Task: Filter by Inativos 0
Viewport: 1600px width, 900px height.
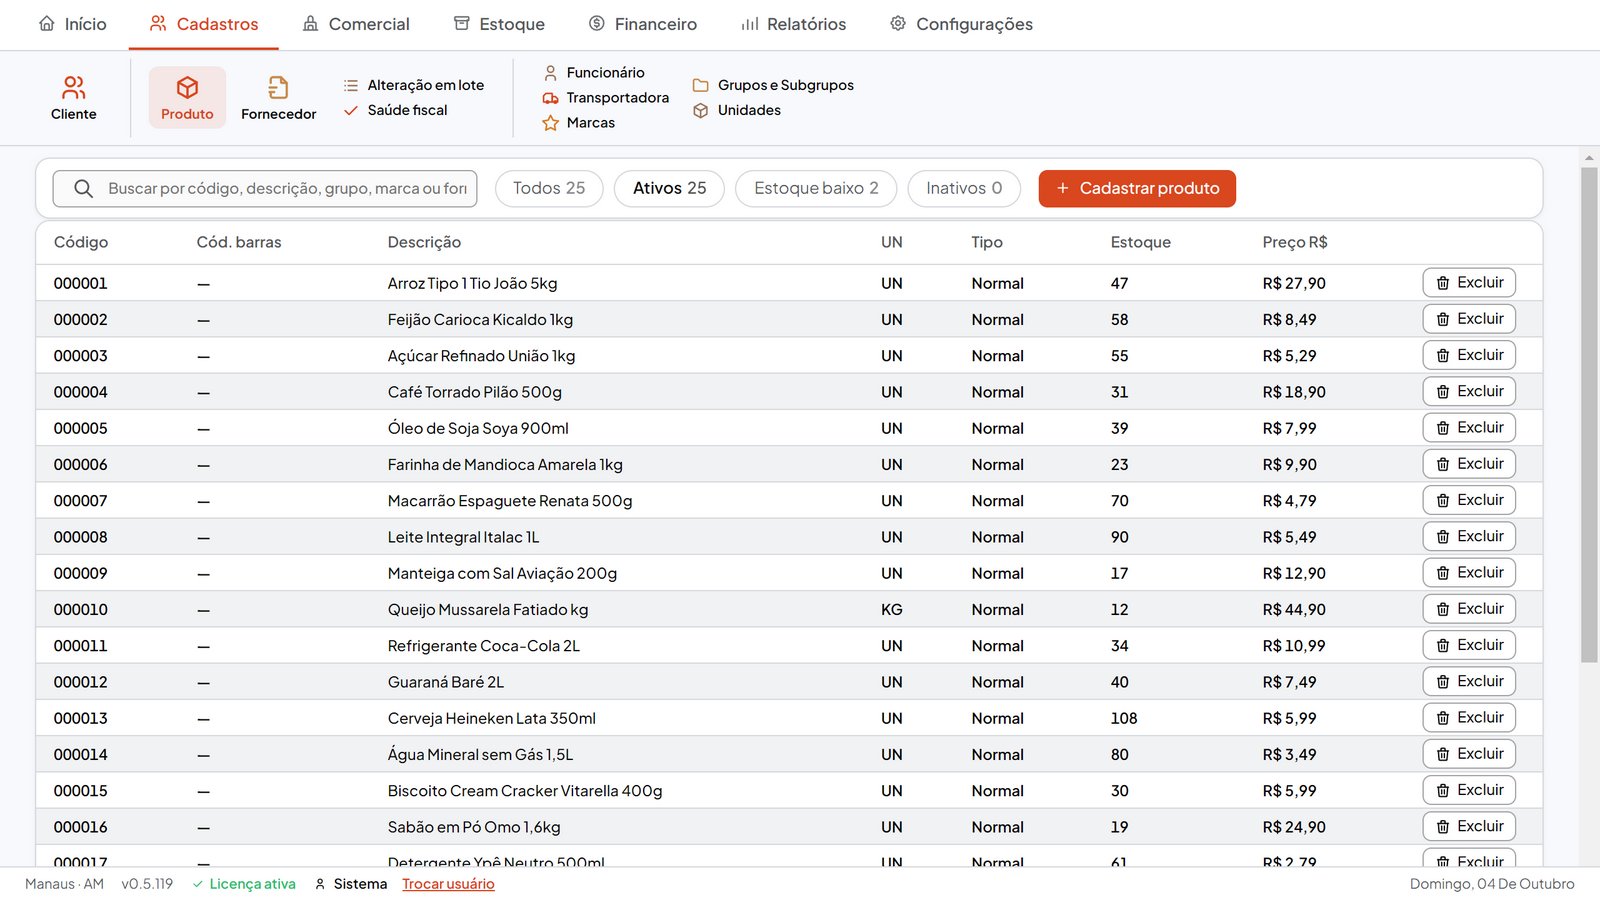Action: point(964,188)
